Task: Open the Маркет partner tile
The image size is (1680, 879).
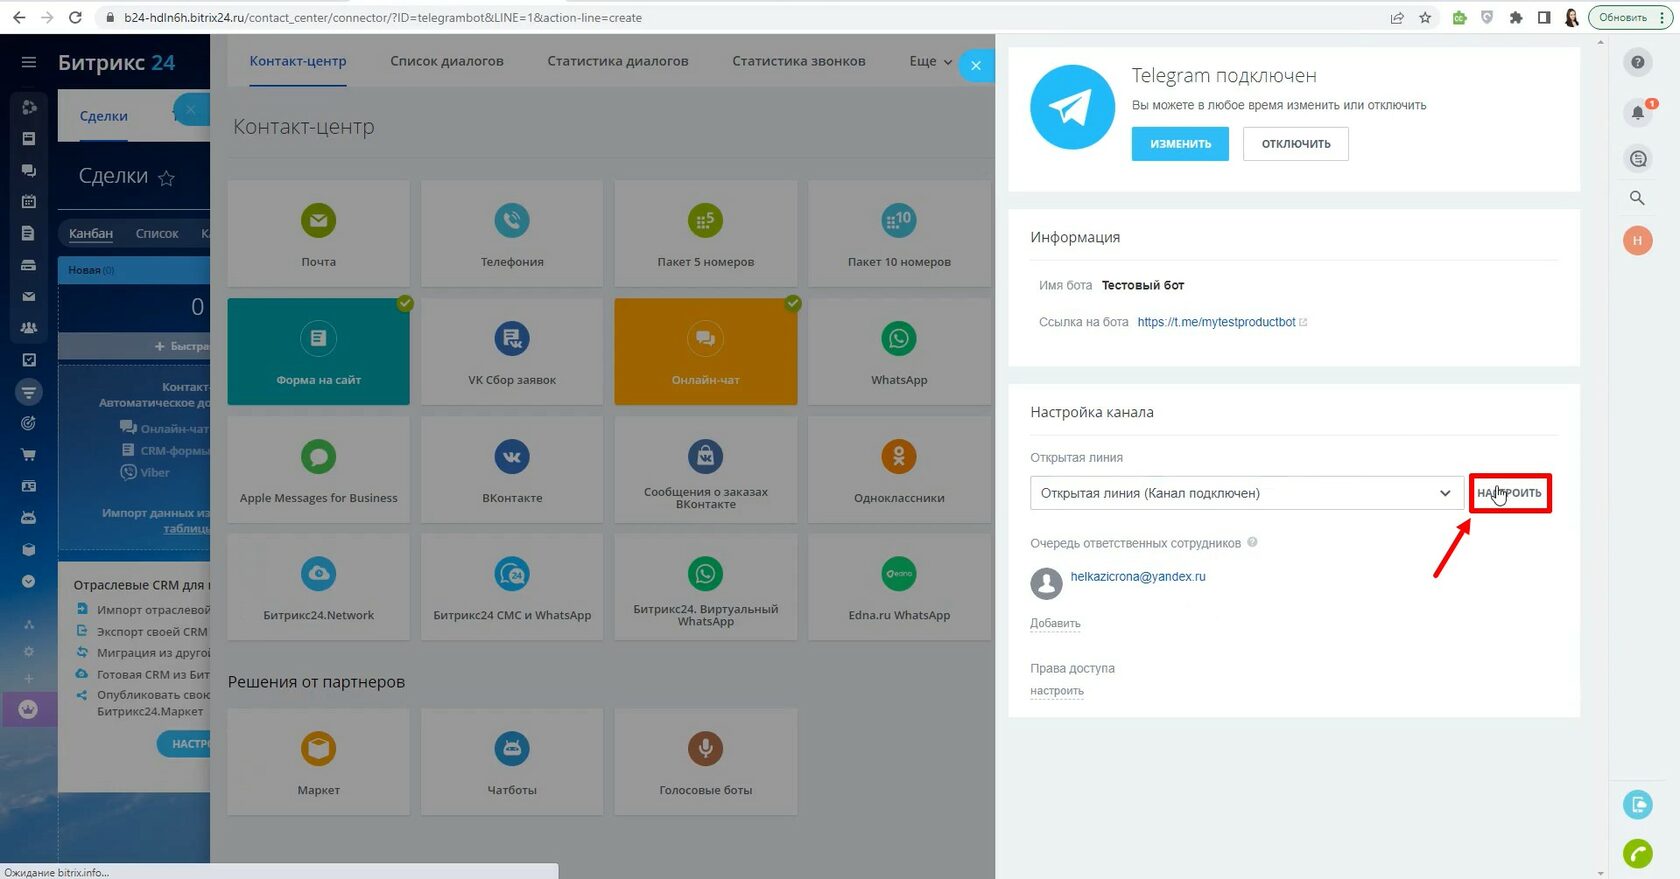Action: pos(318,762)
